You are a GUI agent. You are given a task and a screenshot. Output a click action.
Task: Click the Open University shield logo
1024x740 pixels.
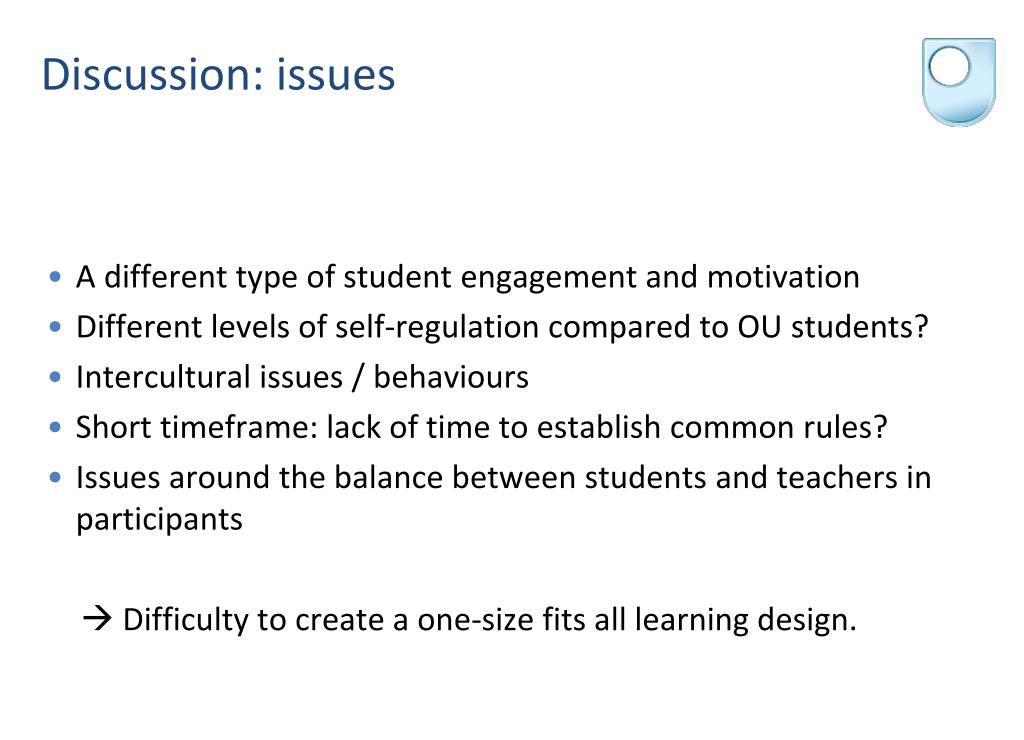tap(959, 82)
